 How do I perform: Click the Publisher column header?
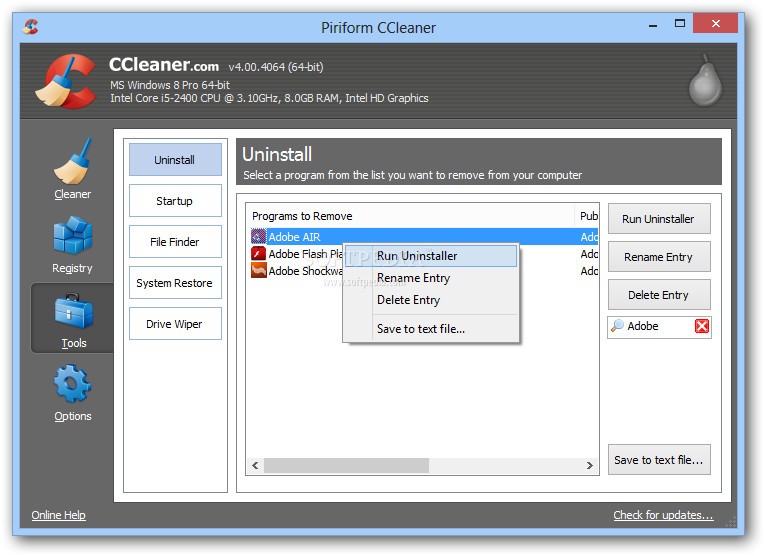pyautogui.click(x=587, y=216)
